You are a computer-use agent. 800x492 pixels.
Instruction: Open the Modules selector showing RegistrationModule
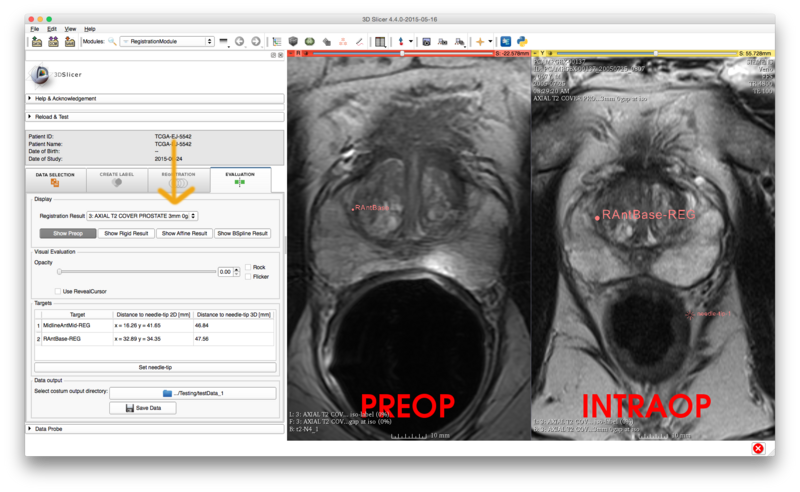pos(166,42)
